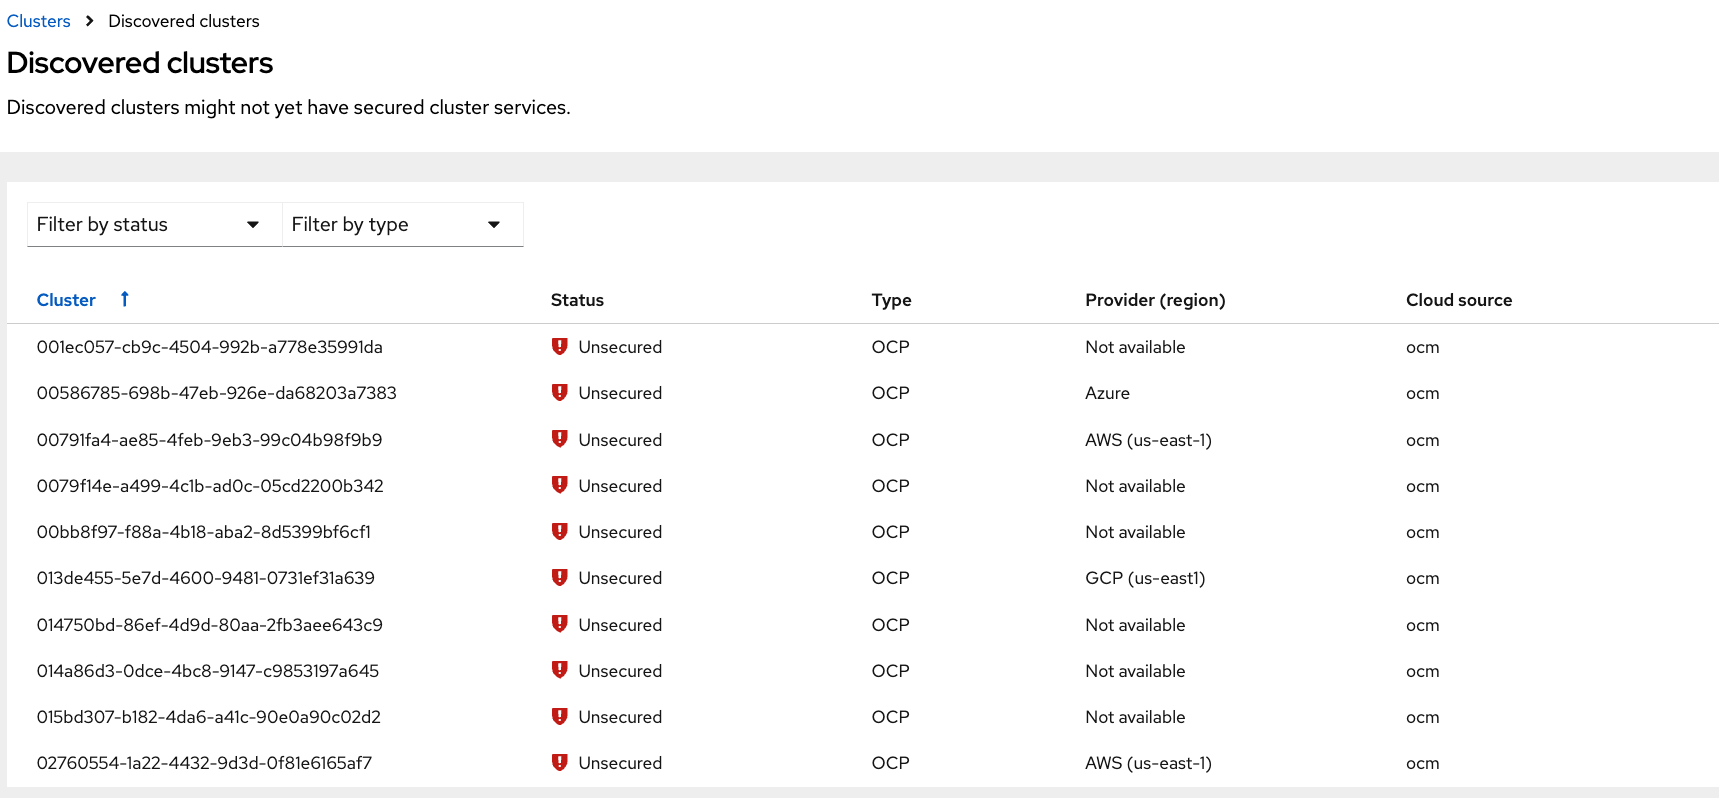
Task: Click the Unsecured shield icon for cluster 00586785
Action: [x=560, y=393]
